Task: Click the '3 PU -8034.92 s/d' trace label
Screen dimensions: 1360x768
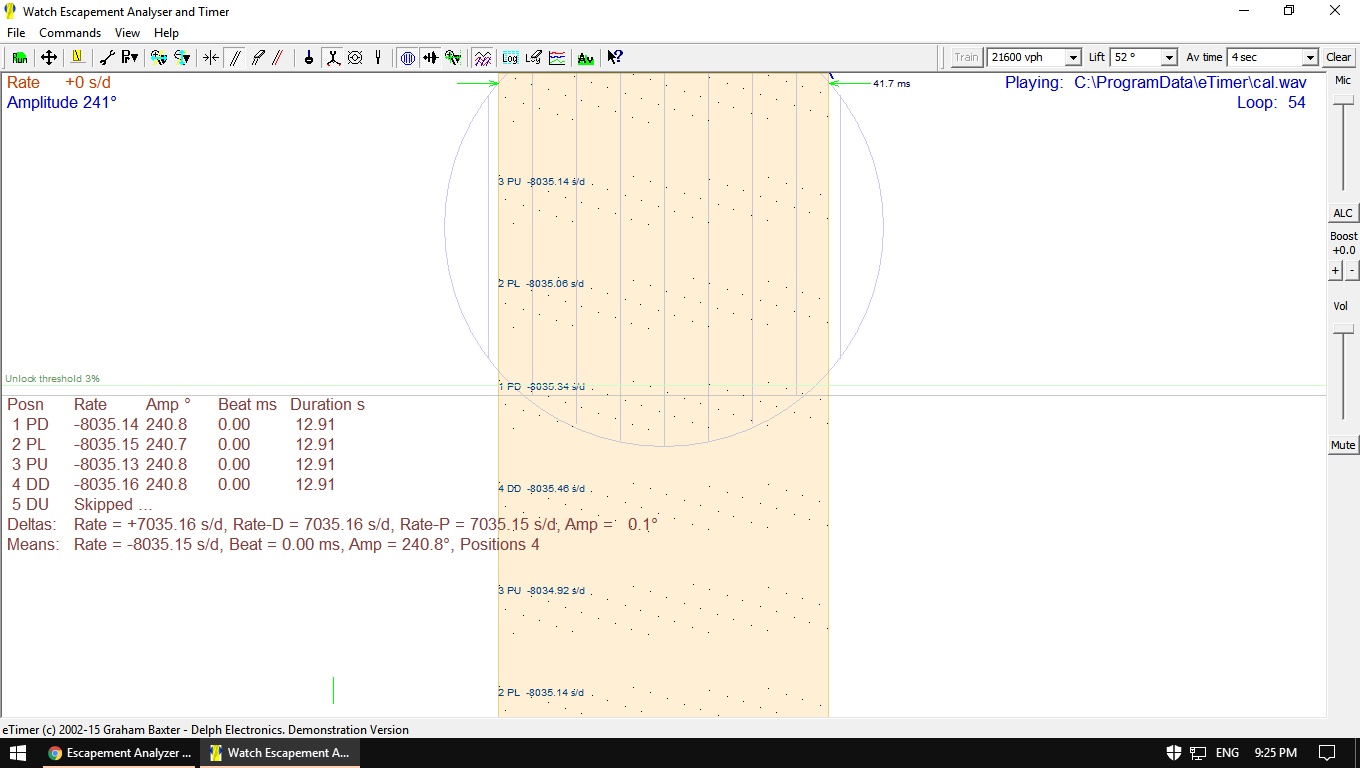Action: click(x=541, y=591)
